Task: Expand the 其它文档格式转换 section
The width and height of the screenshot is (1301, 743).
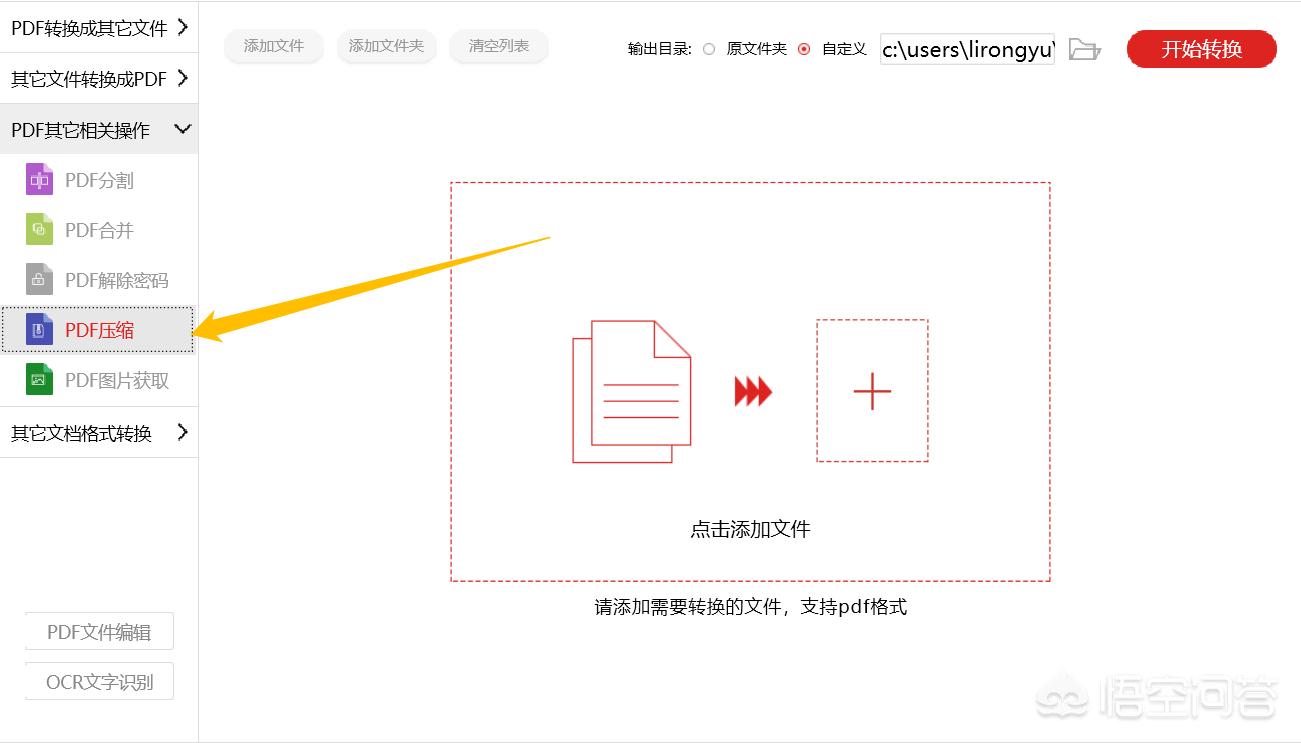Action: coord(97,432)
